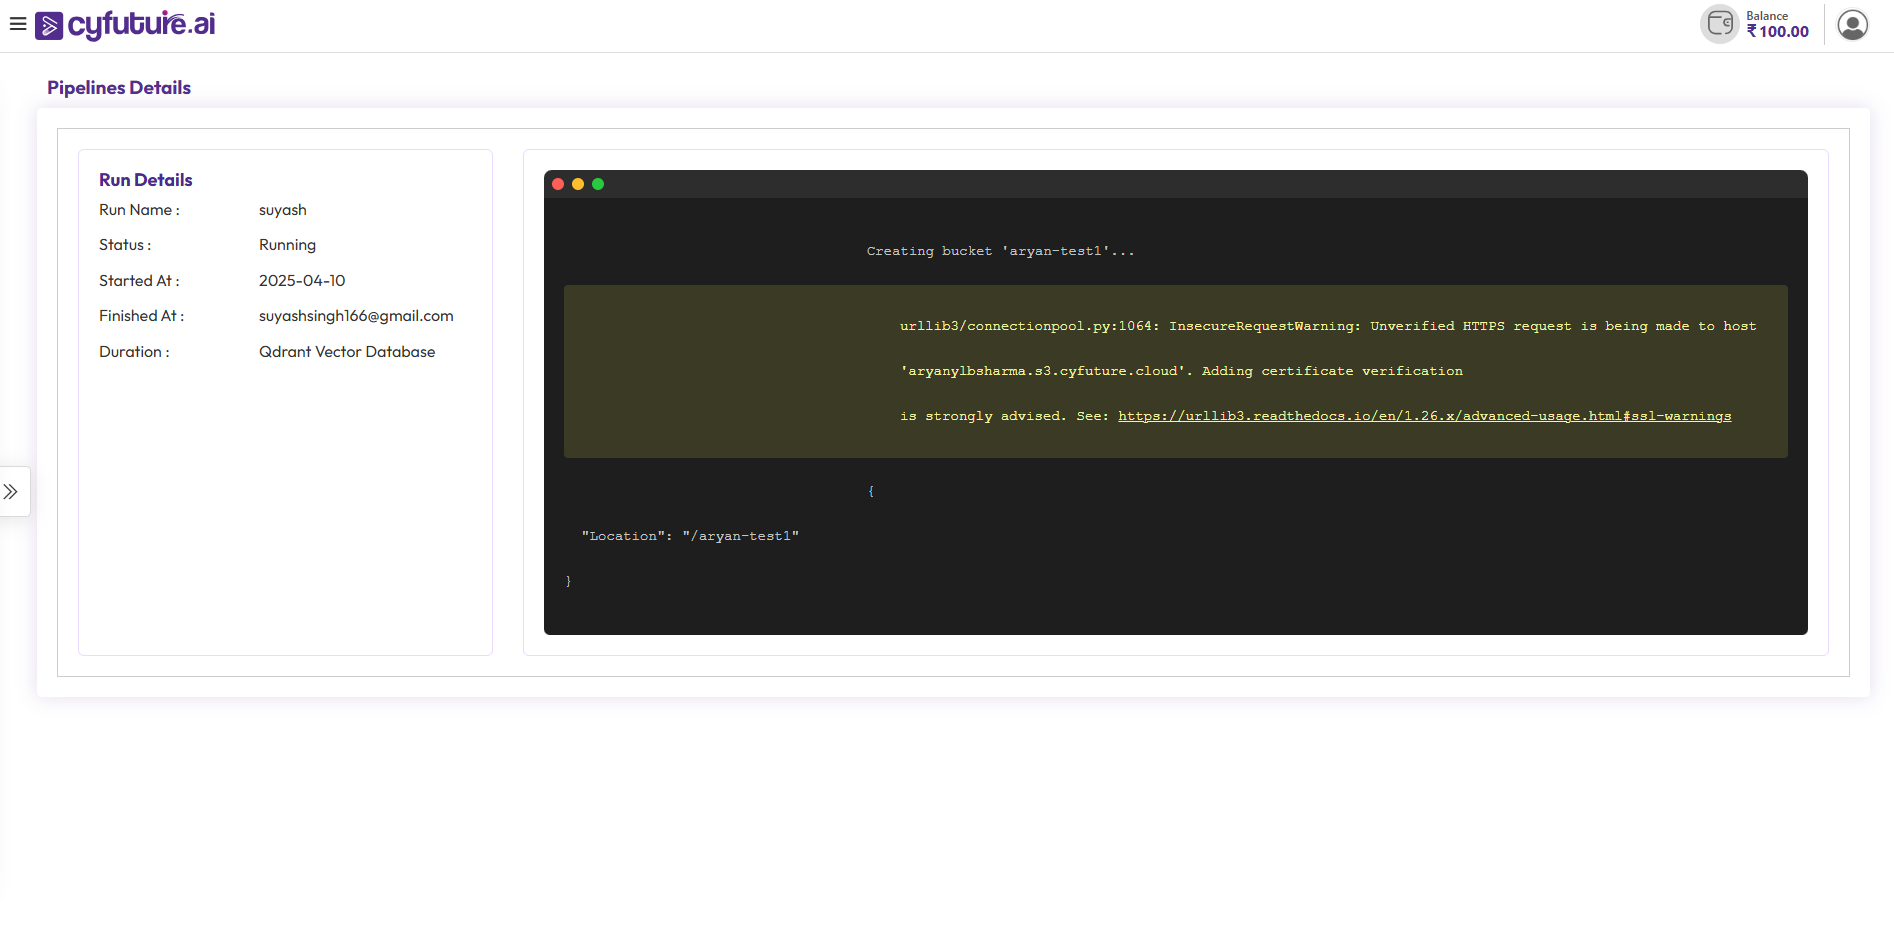
Task: Click the suyashsingh166@gmail.com email text
Action: (356, 316)
